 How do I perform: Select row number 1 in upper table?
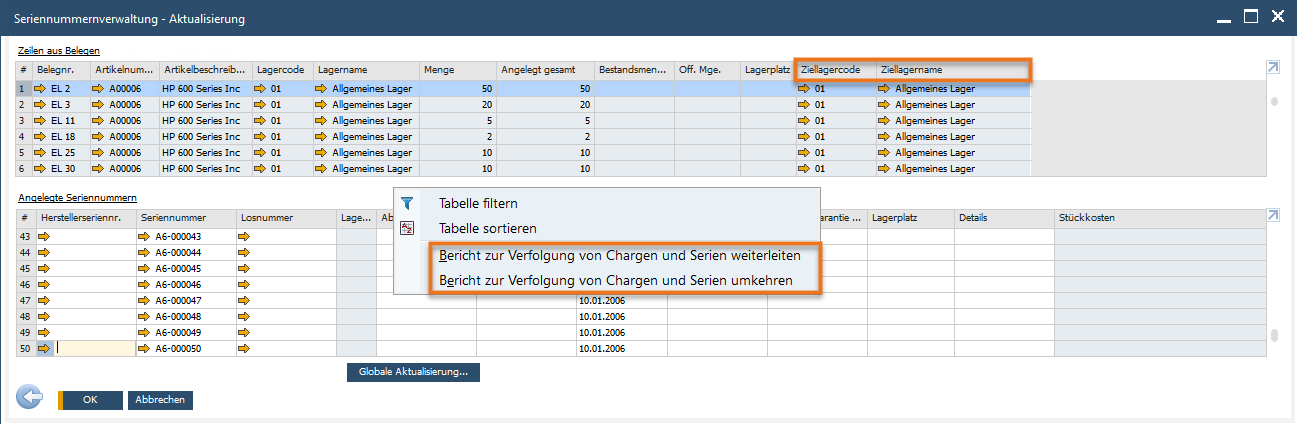click(x=25, y=89)
